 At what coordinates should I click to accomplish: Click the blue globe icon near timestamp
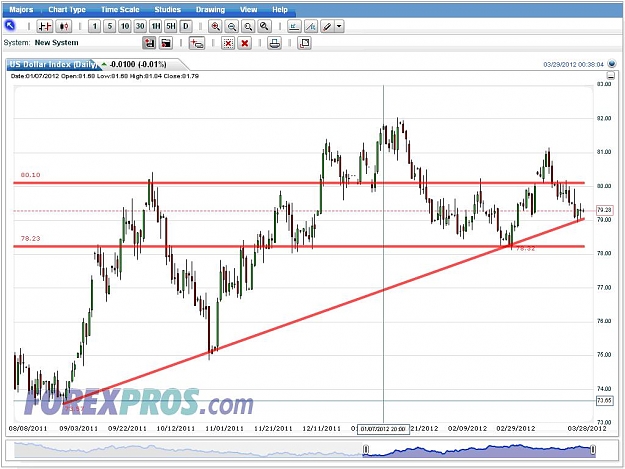pyautogui.click(x=611, y=64)
